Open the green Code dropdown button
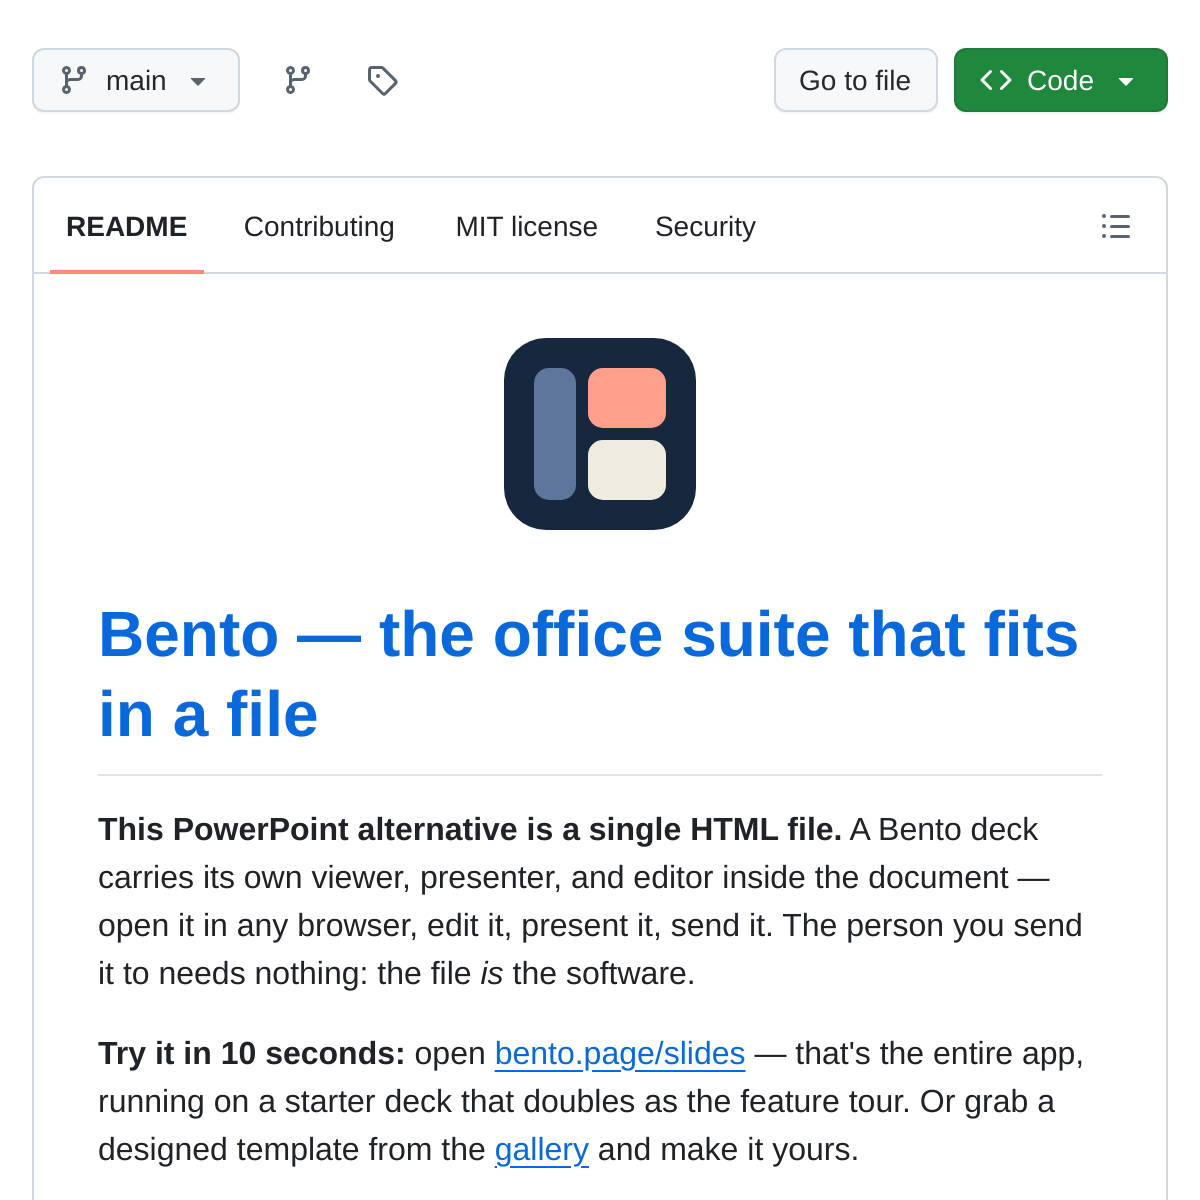1200x1200 pixels. (x=1061, y=80)
